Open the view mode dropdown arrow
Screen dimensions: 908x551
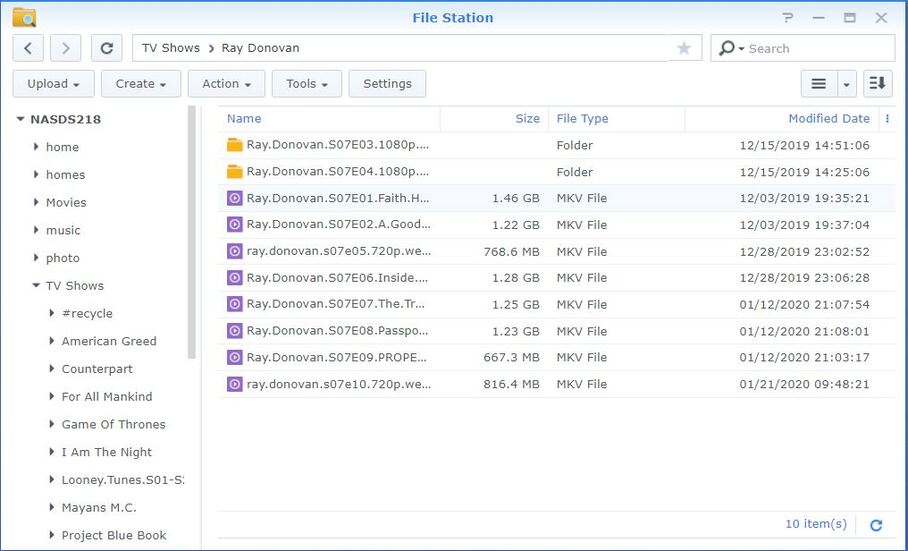(x=847, y=84)
